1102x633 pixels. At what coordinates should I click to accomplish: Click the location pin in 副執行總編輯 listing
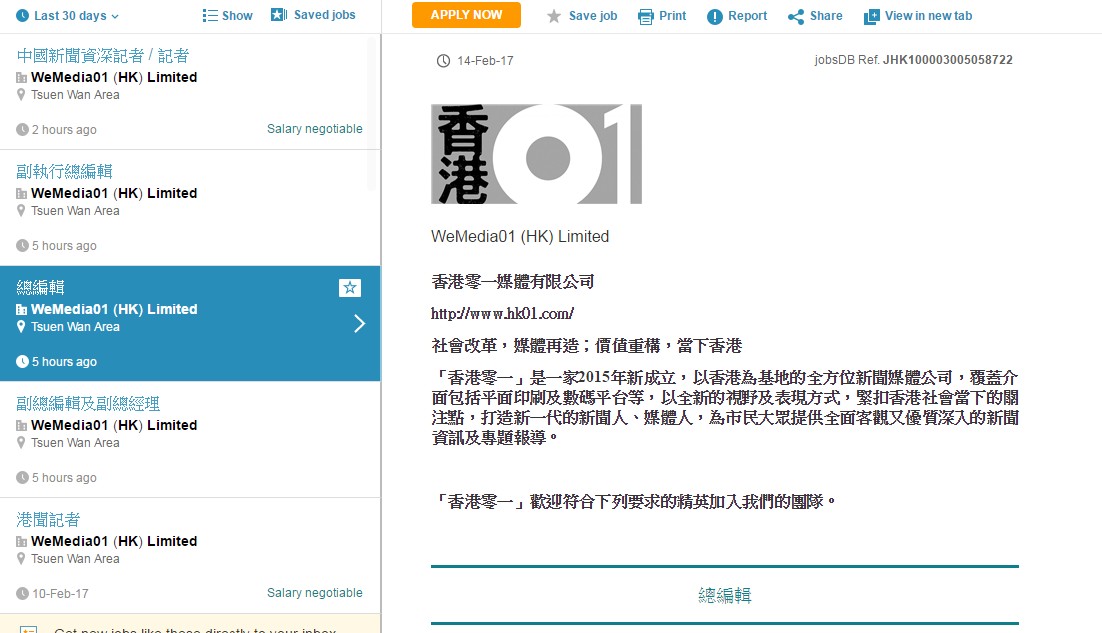coord(21,211)
